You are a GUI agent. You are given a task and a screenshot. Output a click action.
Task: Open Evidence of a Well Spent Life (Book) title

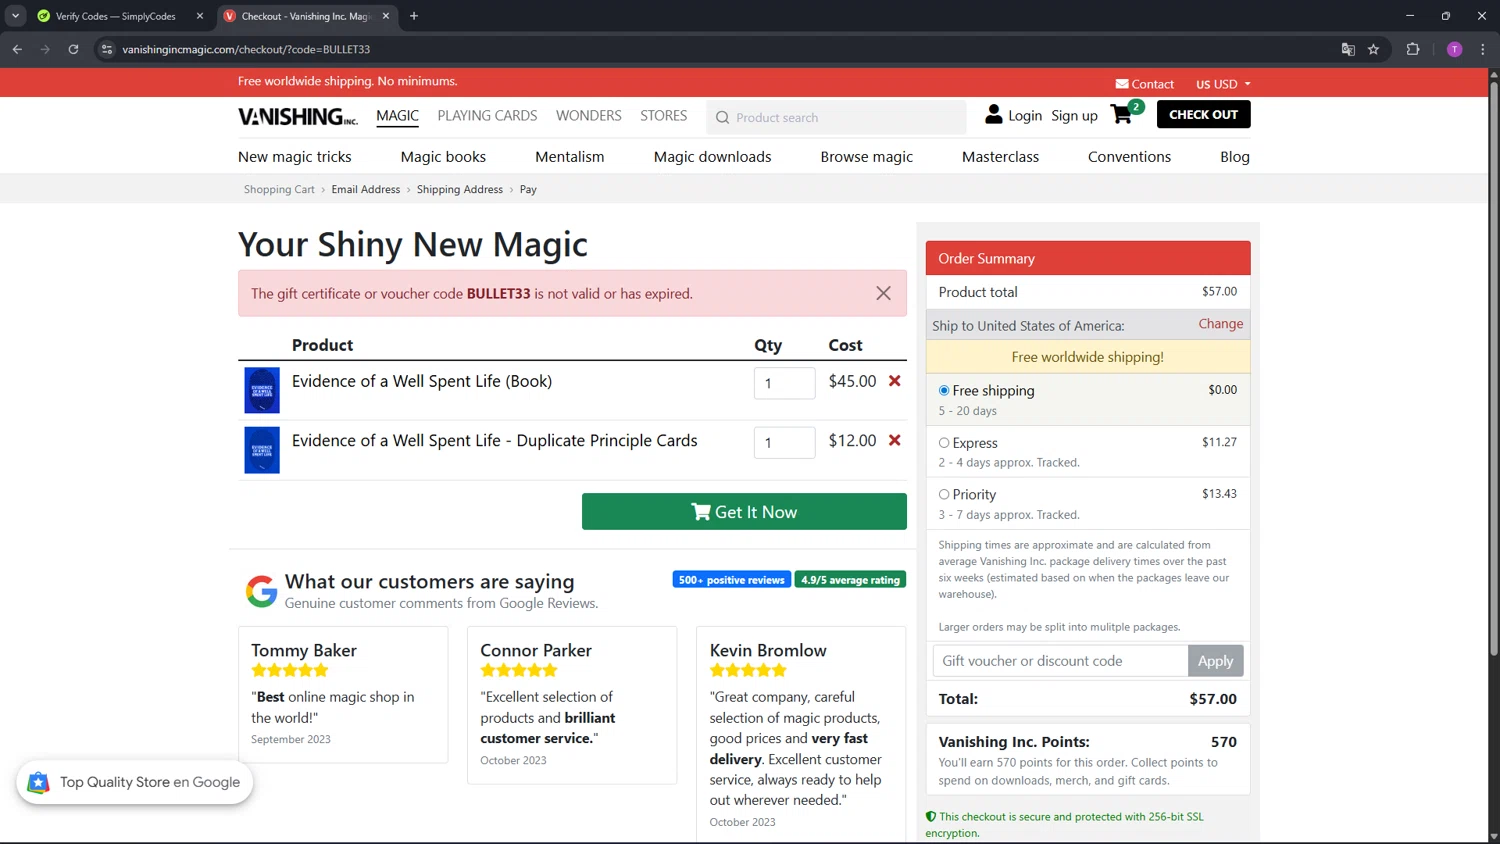(x=422, y=381)
